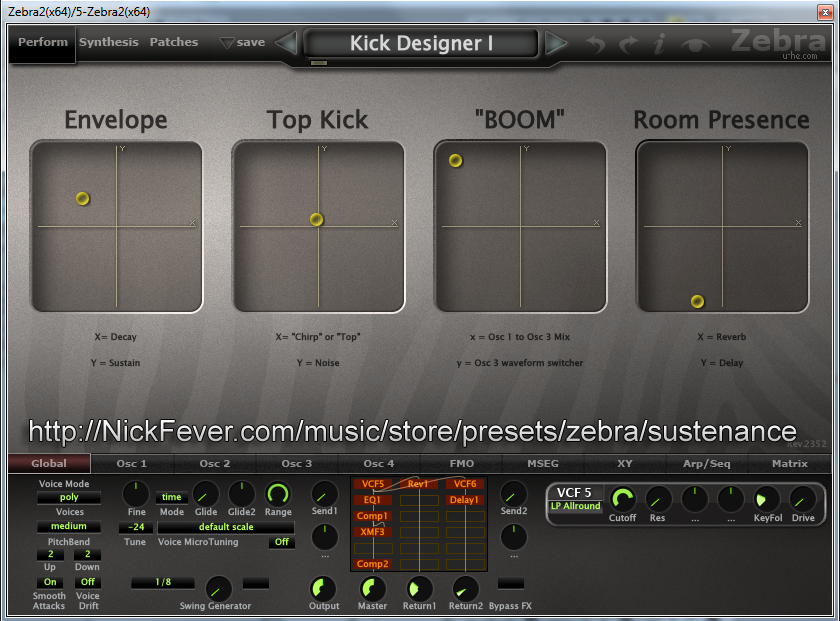This screenshot has width=840, height=621.
Task: Select the Rev1 module in the grid
Action: click(418, 484)
